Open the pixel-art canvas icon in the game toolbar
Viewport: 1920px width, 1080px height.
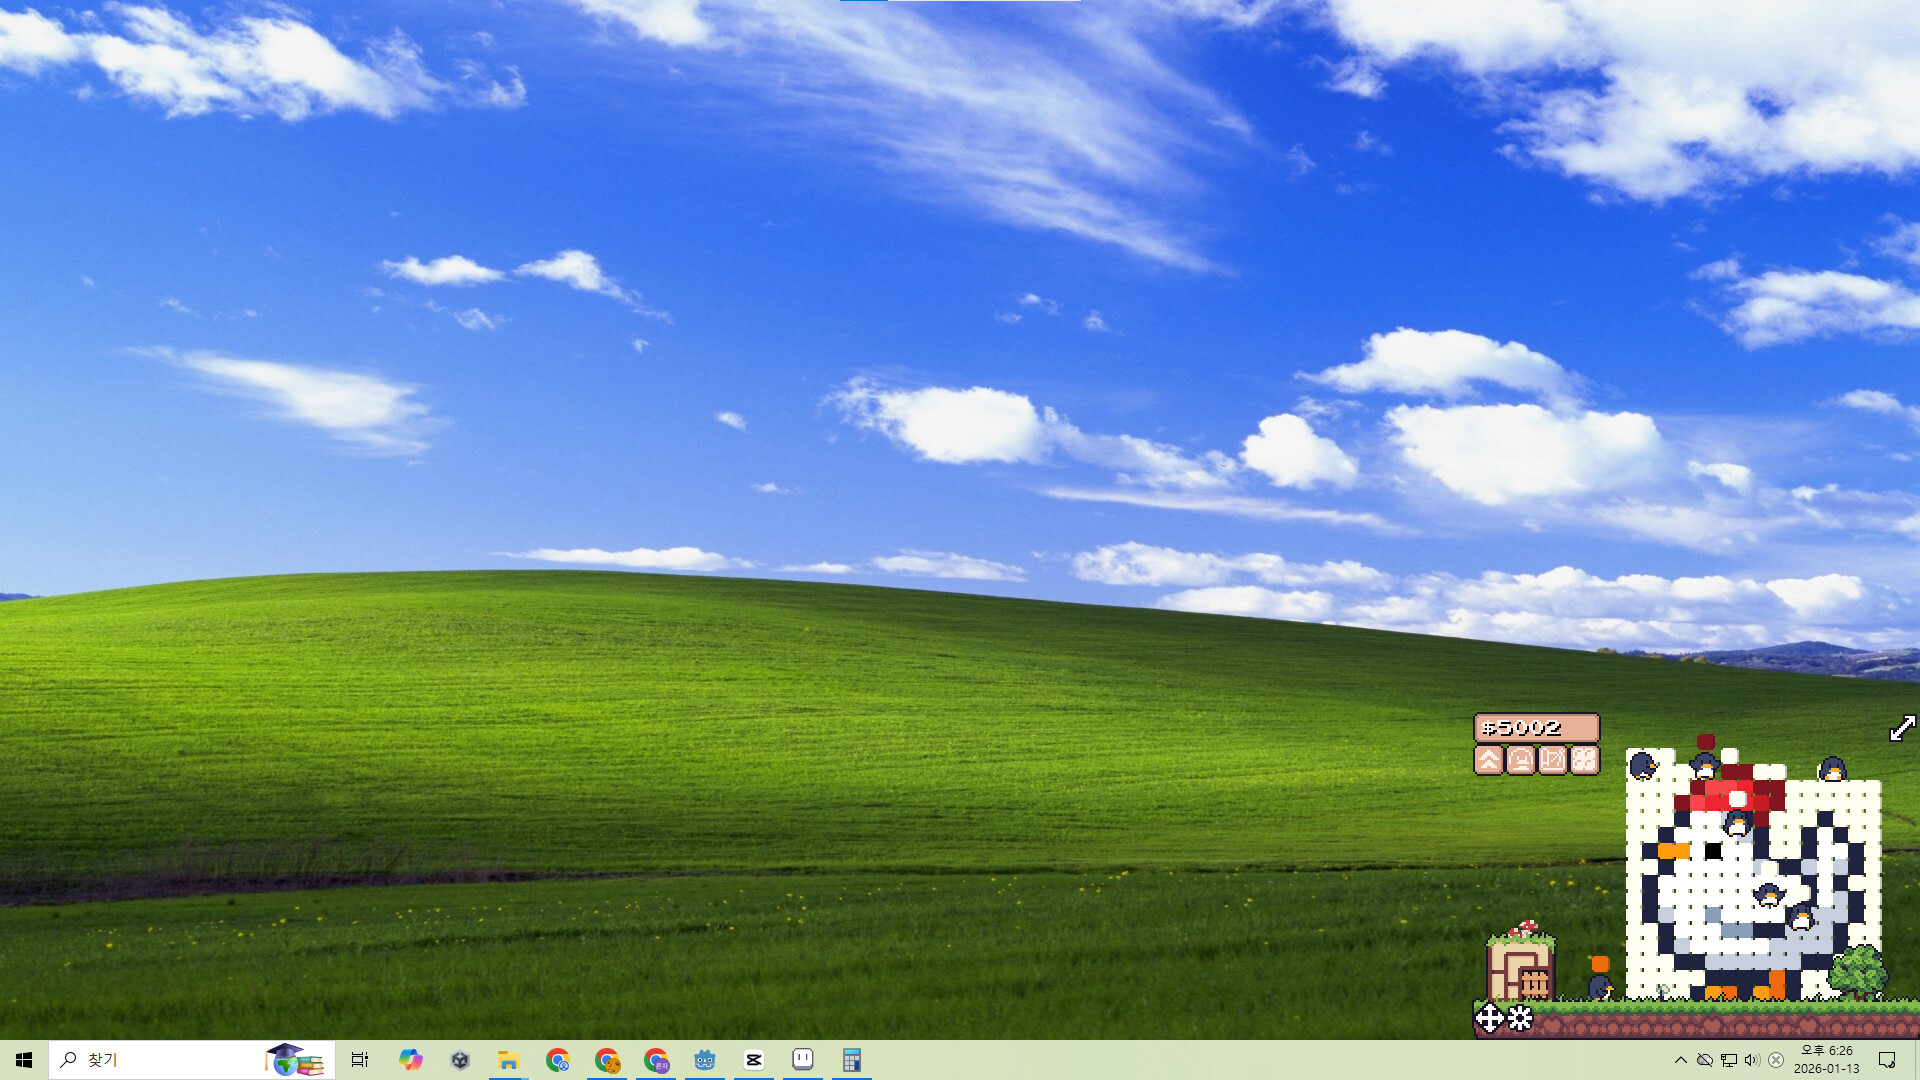click(x=1552, y=760)
